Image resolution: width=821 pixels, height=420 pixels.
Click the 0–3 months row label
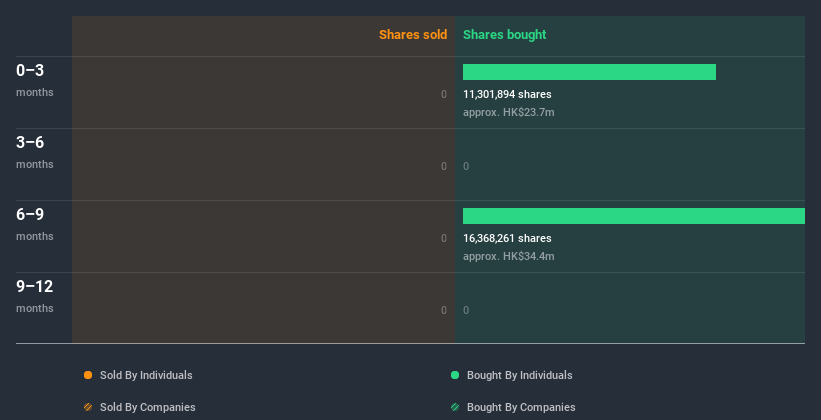coord(35,80)
